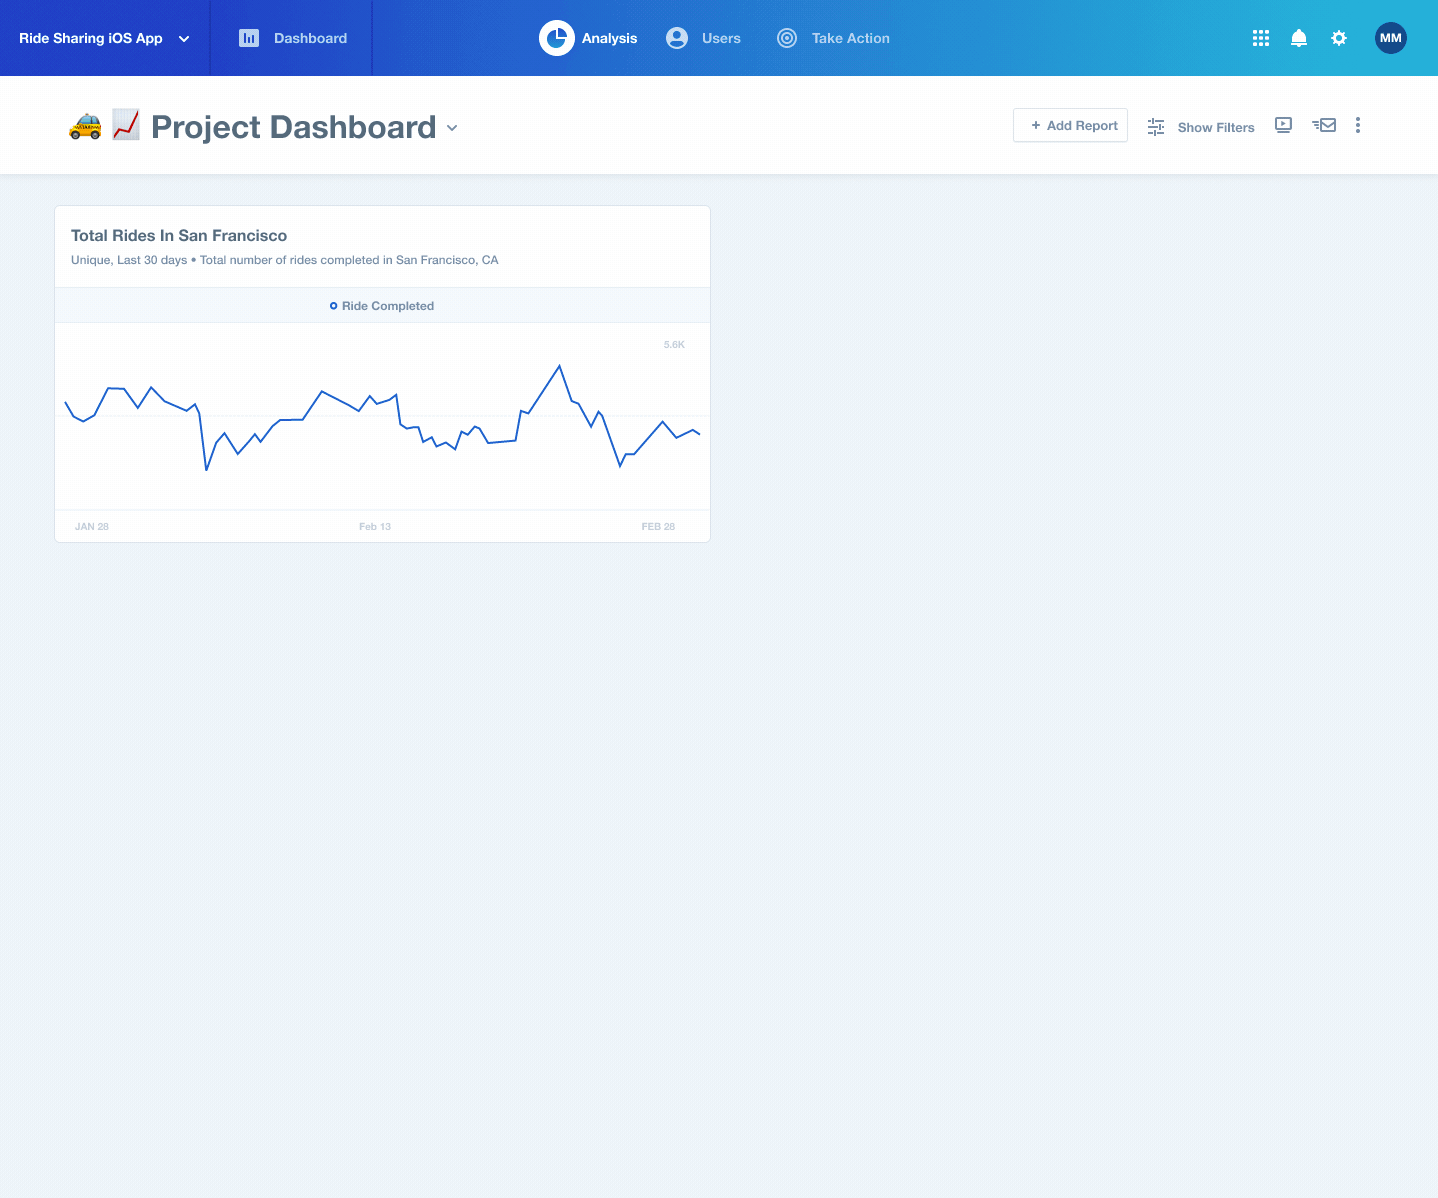Screen dimensions: 1438x1198
Task: Click the Users person icon
Action: pyautogui.click(x=677, y=38)
